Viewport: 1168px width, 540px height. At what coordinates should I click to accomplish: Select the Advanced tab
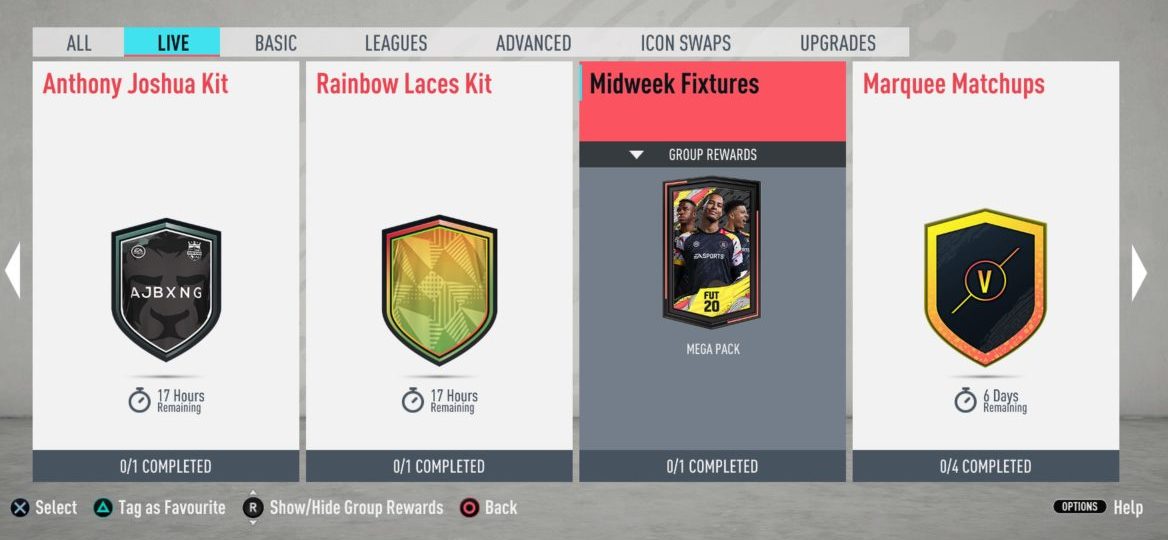pyautogui.click(x=533, y=43)
